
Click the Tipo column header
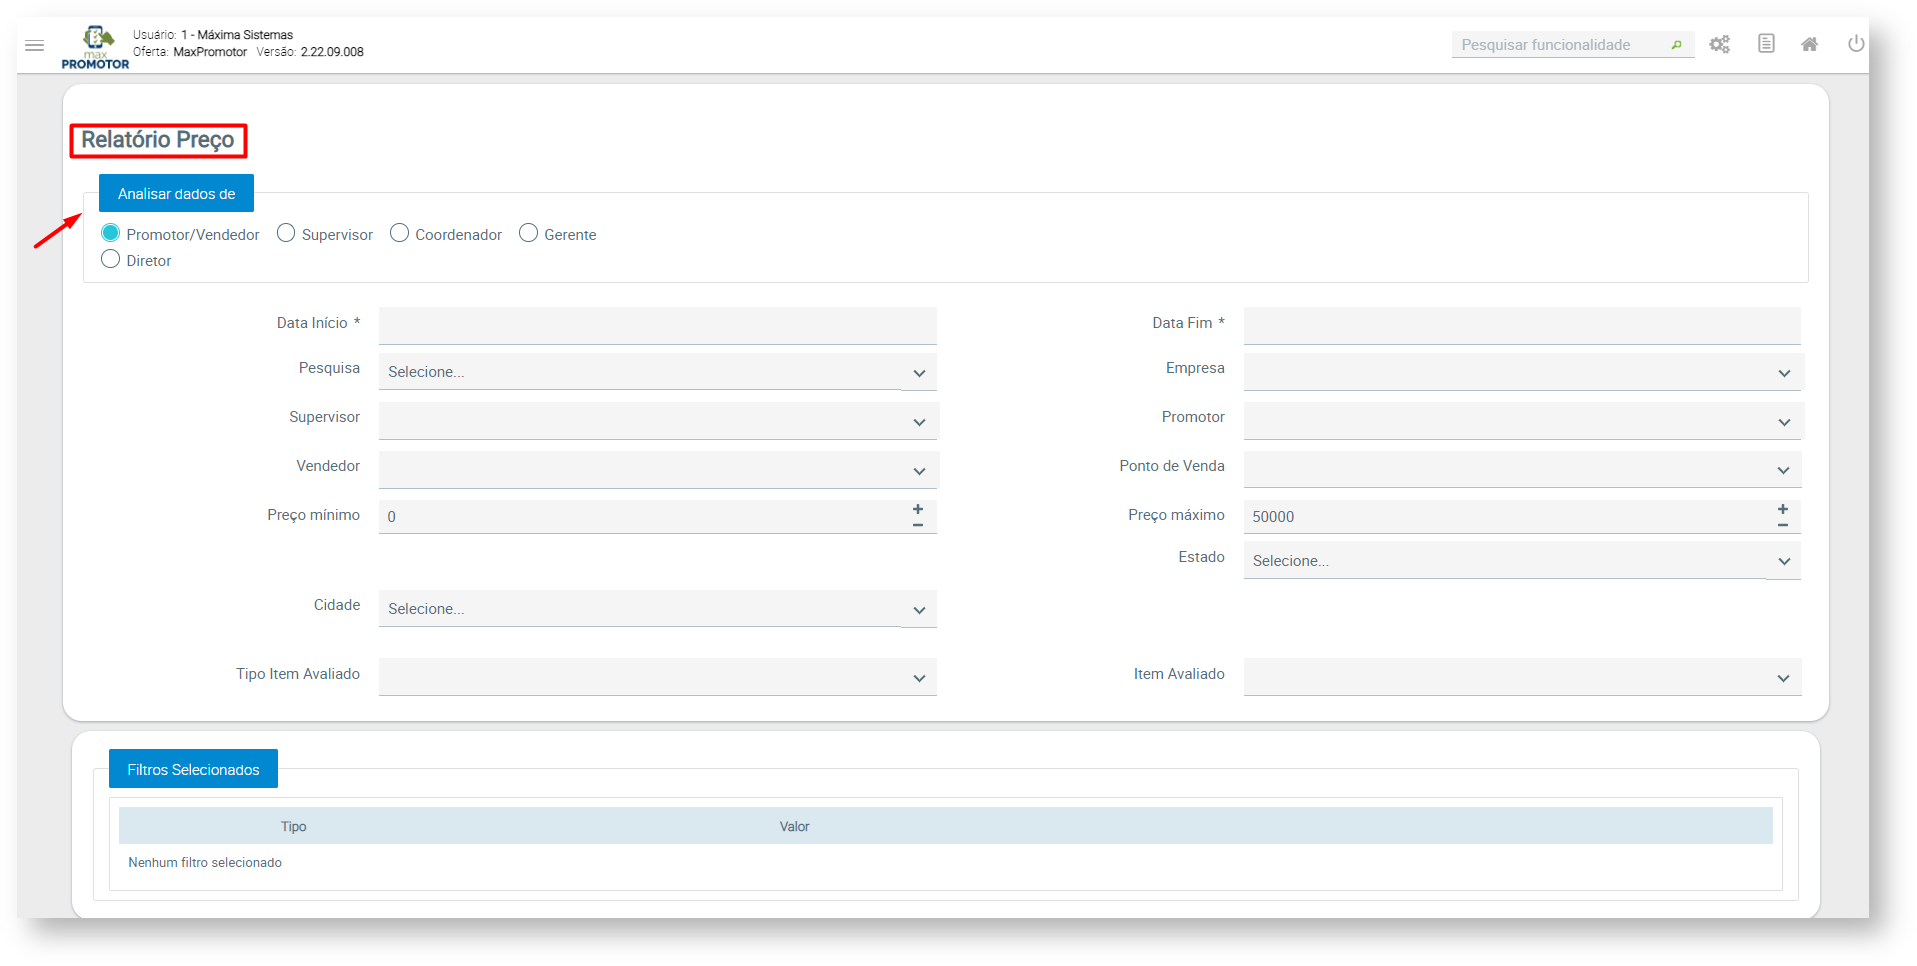[x=293, y=826]
